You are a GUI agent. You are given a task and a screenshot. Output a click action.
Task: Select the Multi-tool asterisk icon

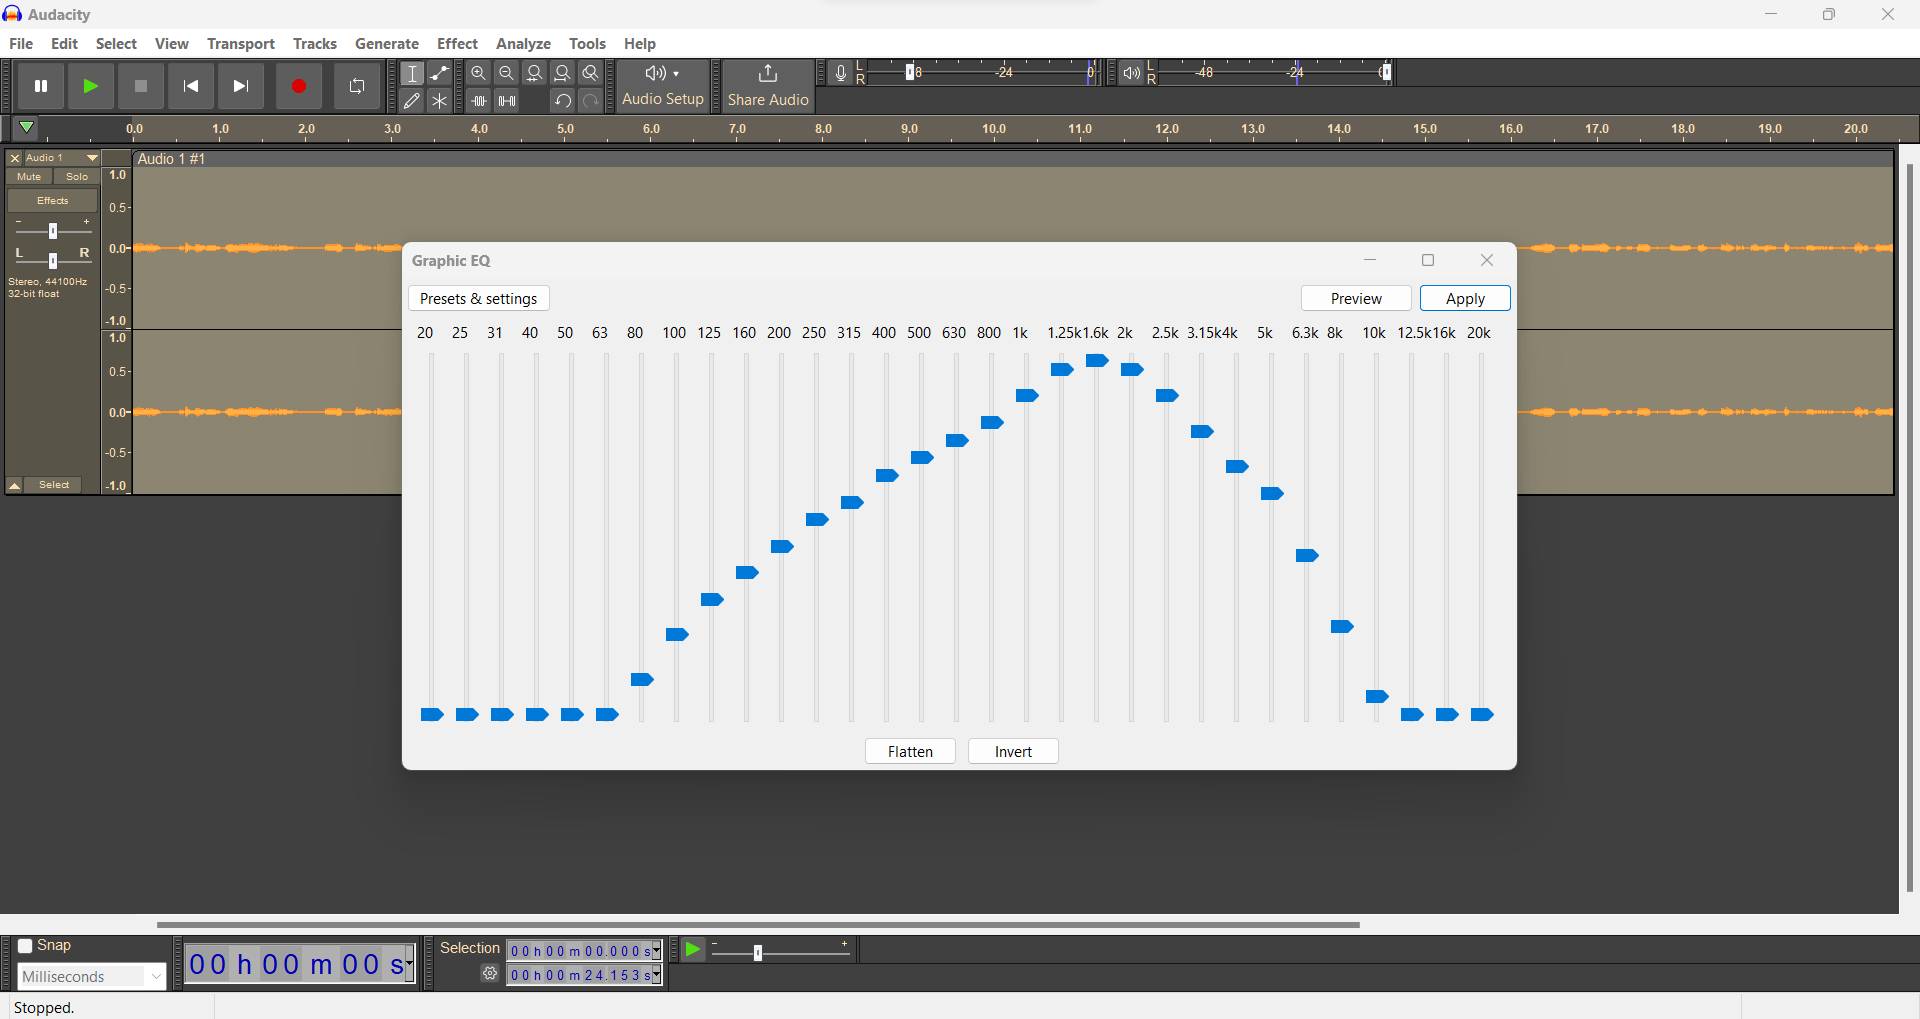440,101
